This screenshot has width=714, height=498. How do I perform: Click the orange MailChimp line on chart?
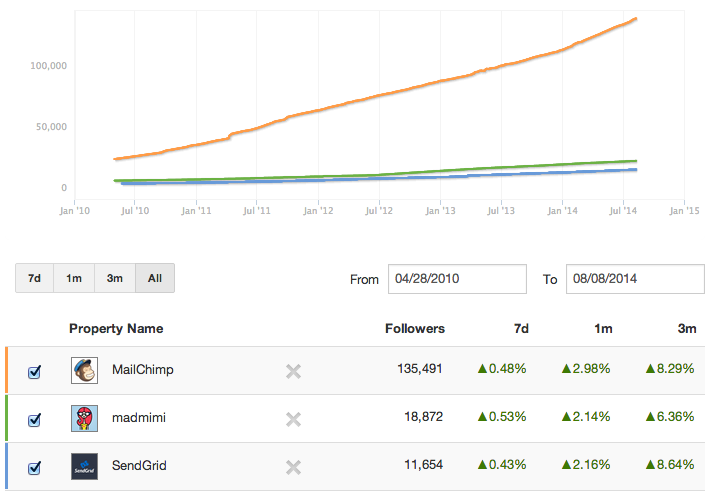click(379, 95)
